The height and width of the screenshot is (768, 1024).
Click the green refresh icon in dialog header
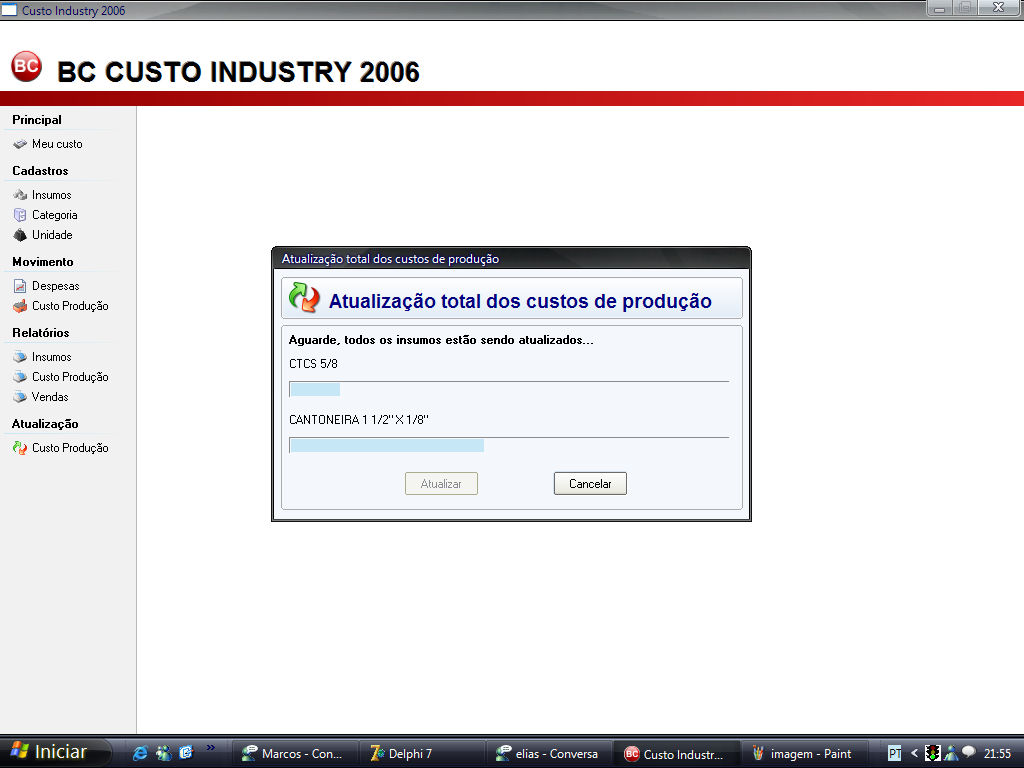pos(304,298)
